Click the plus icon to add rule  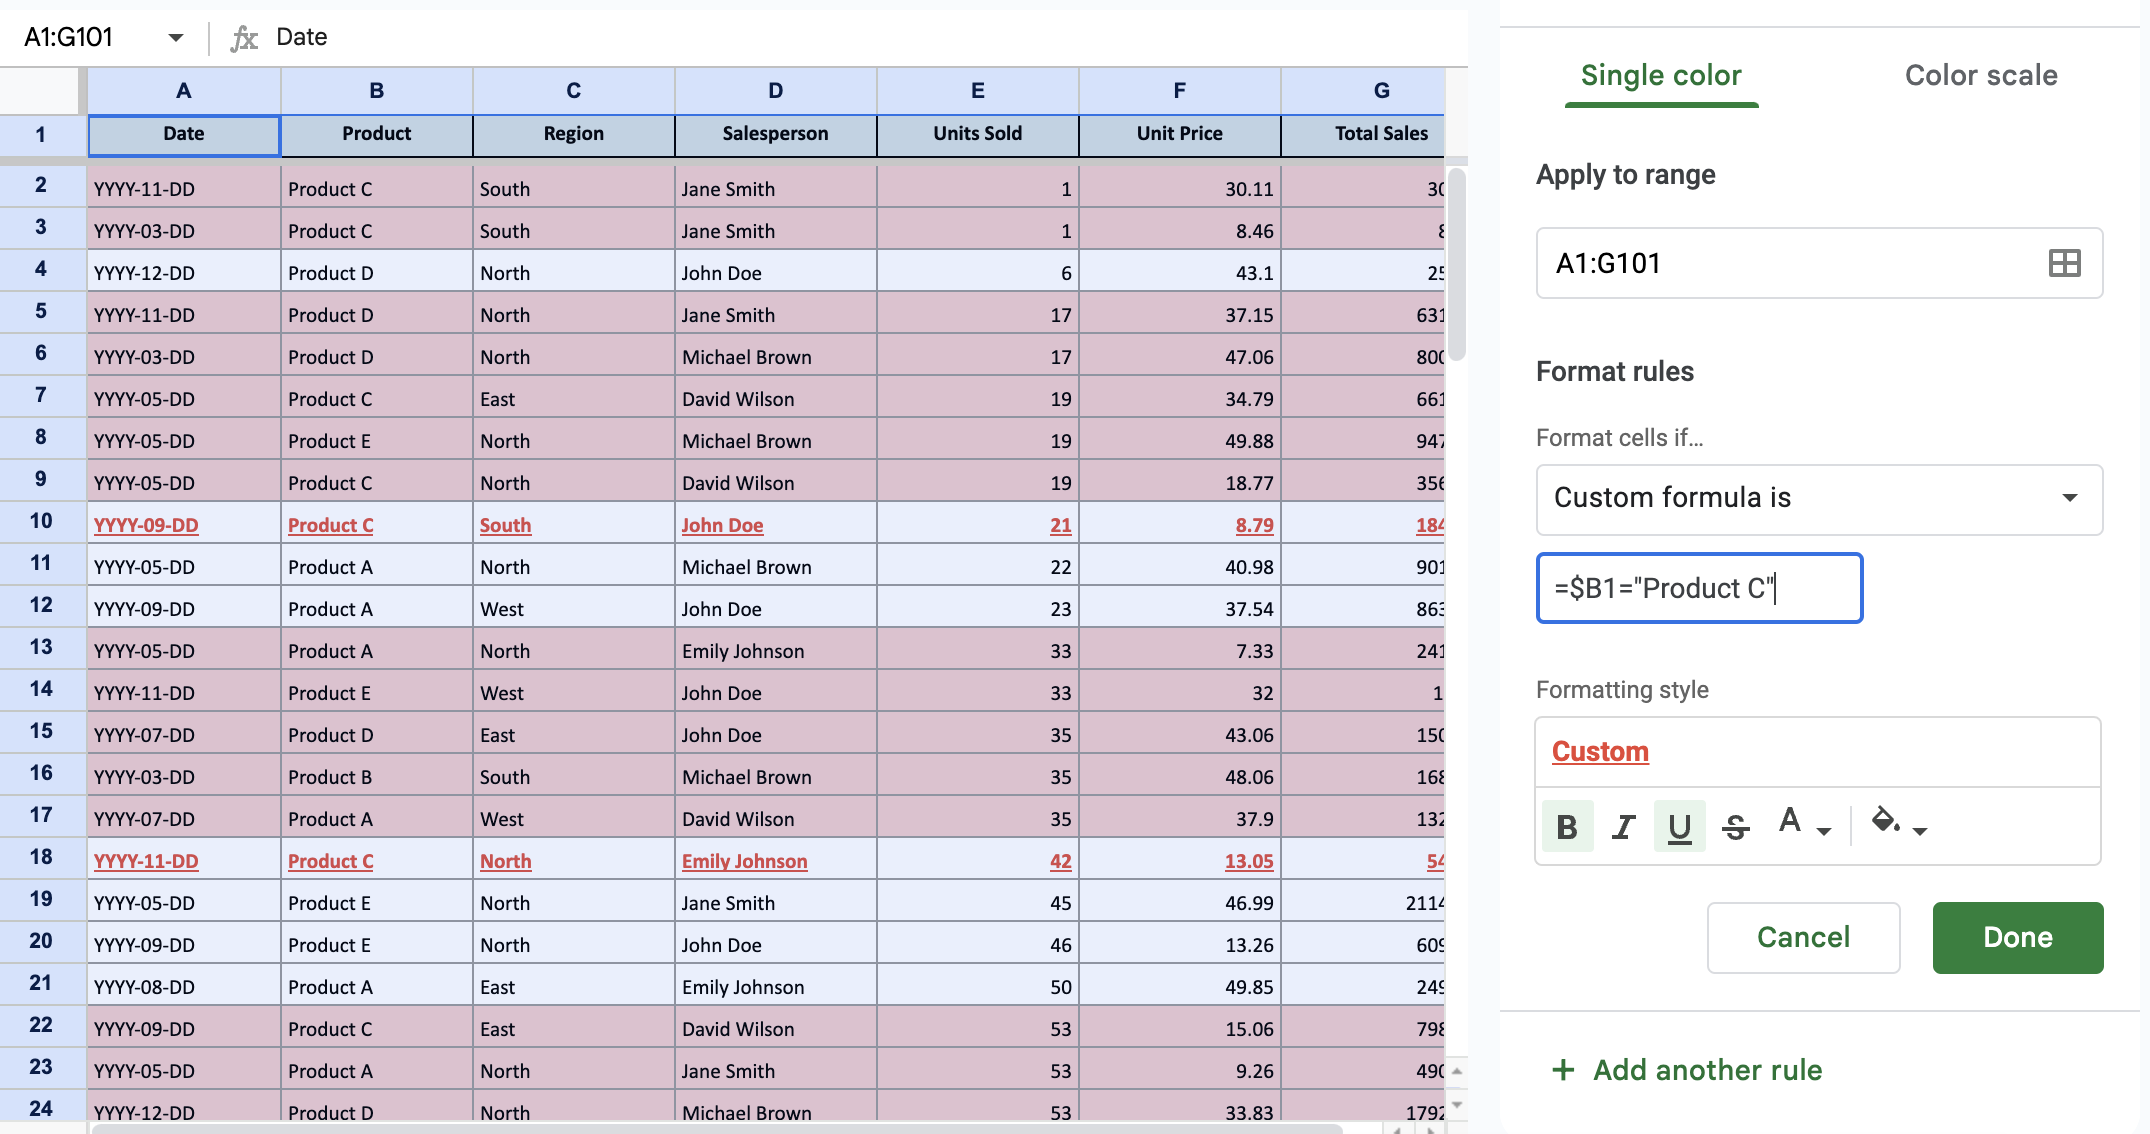click(x=1563, y=1070)
